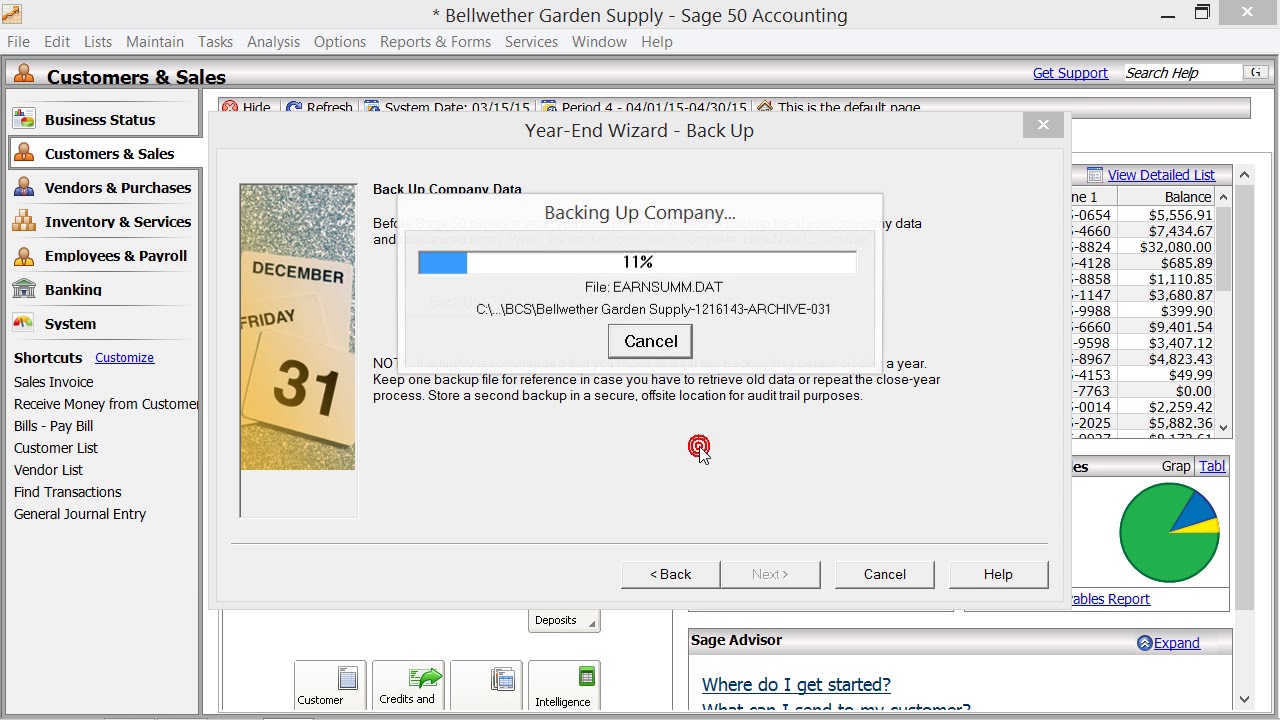1280x720 pixels.
Task: Click the Banking building icon
Action: 24,289
